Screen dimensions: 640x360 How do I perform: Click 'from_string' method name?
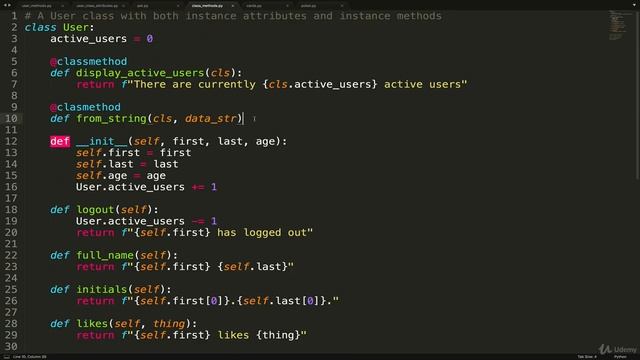[x=111, y=119]
